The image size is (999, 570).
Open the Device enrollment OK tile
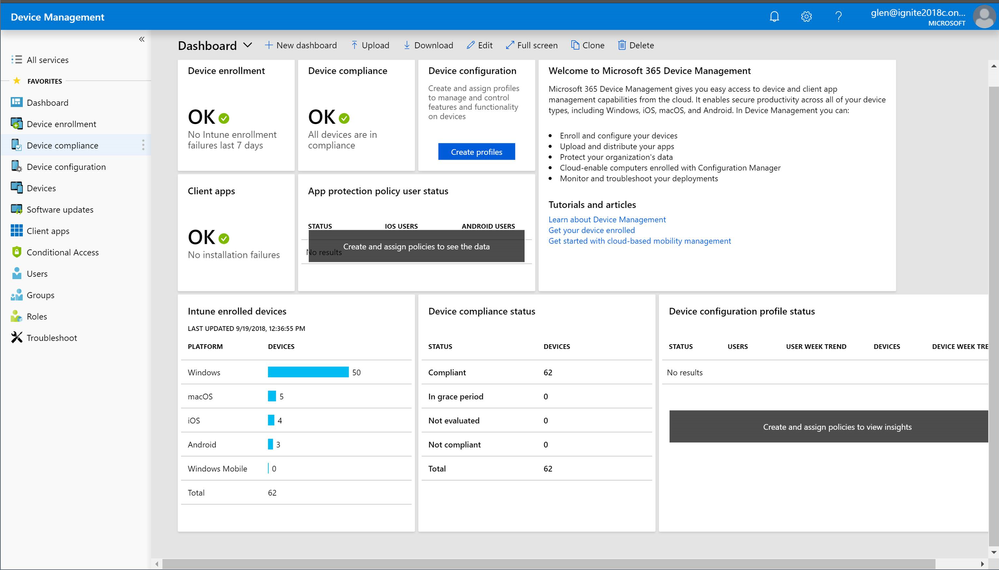point(236,115)
